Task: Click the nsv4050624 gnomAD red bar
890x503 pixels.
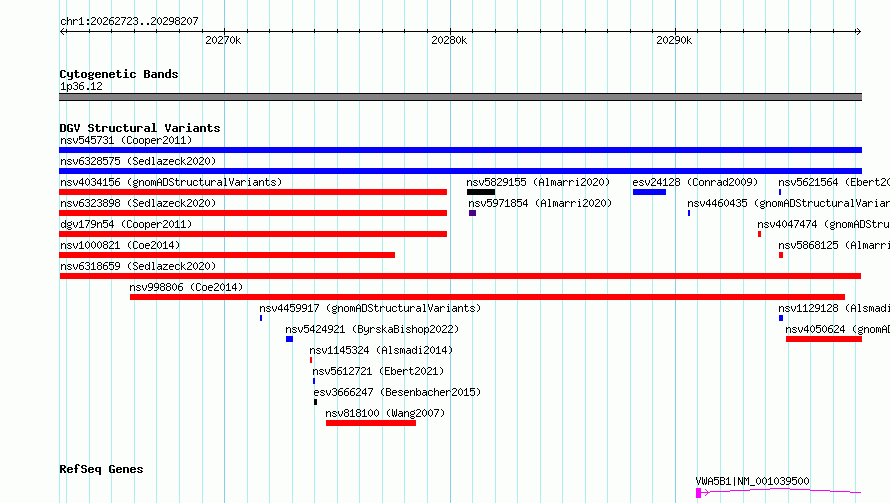Action: click(824, 339)
